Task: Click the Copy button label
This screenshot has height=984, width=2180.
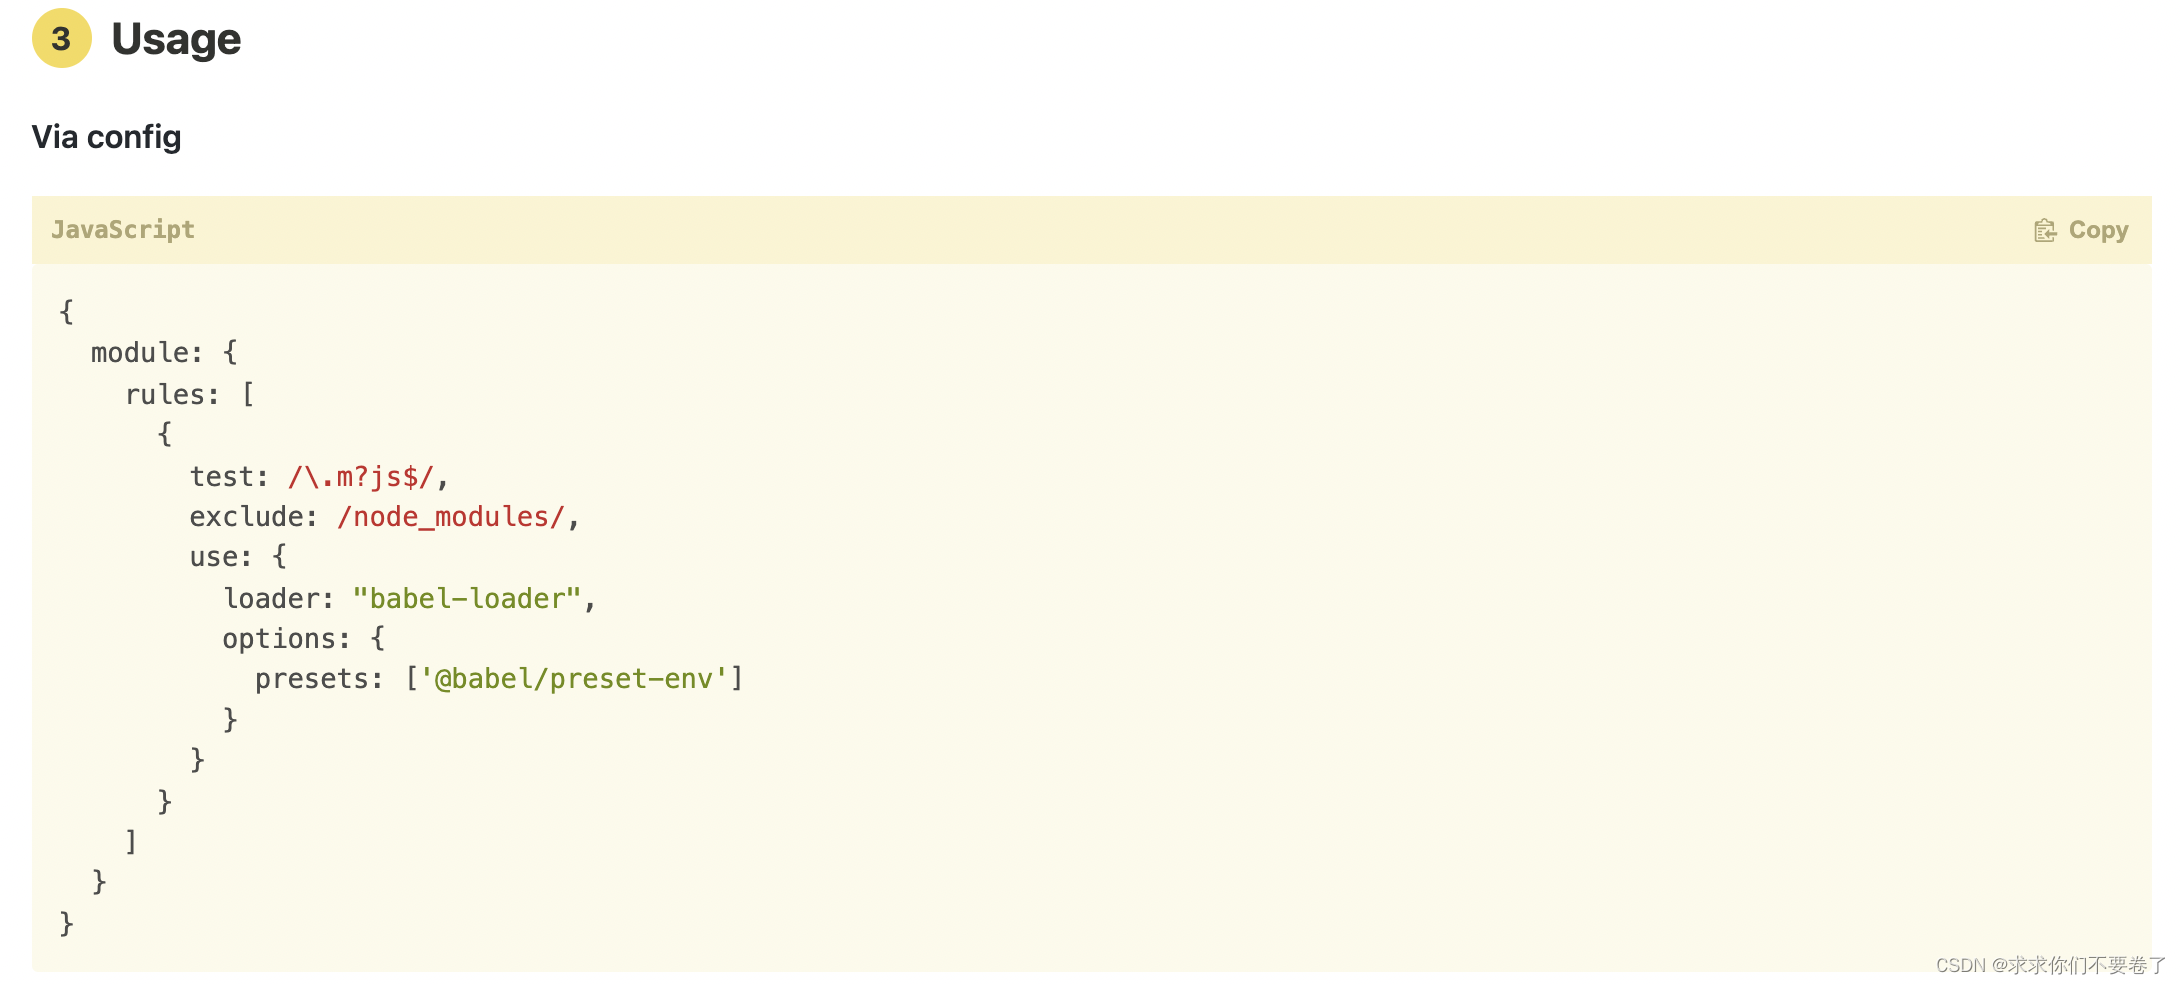Action: click(2098, 231)
